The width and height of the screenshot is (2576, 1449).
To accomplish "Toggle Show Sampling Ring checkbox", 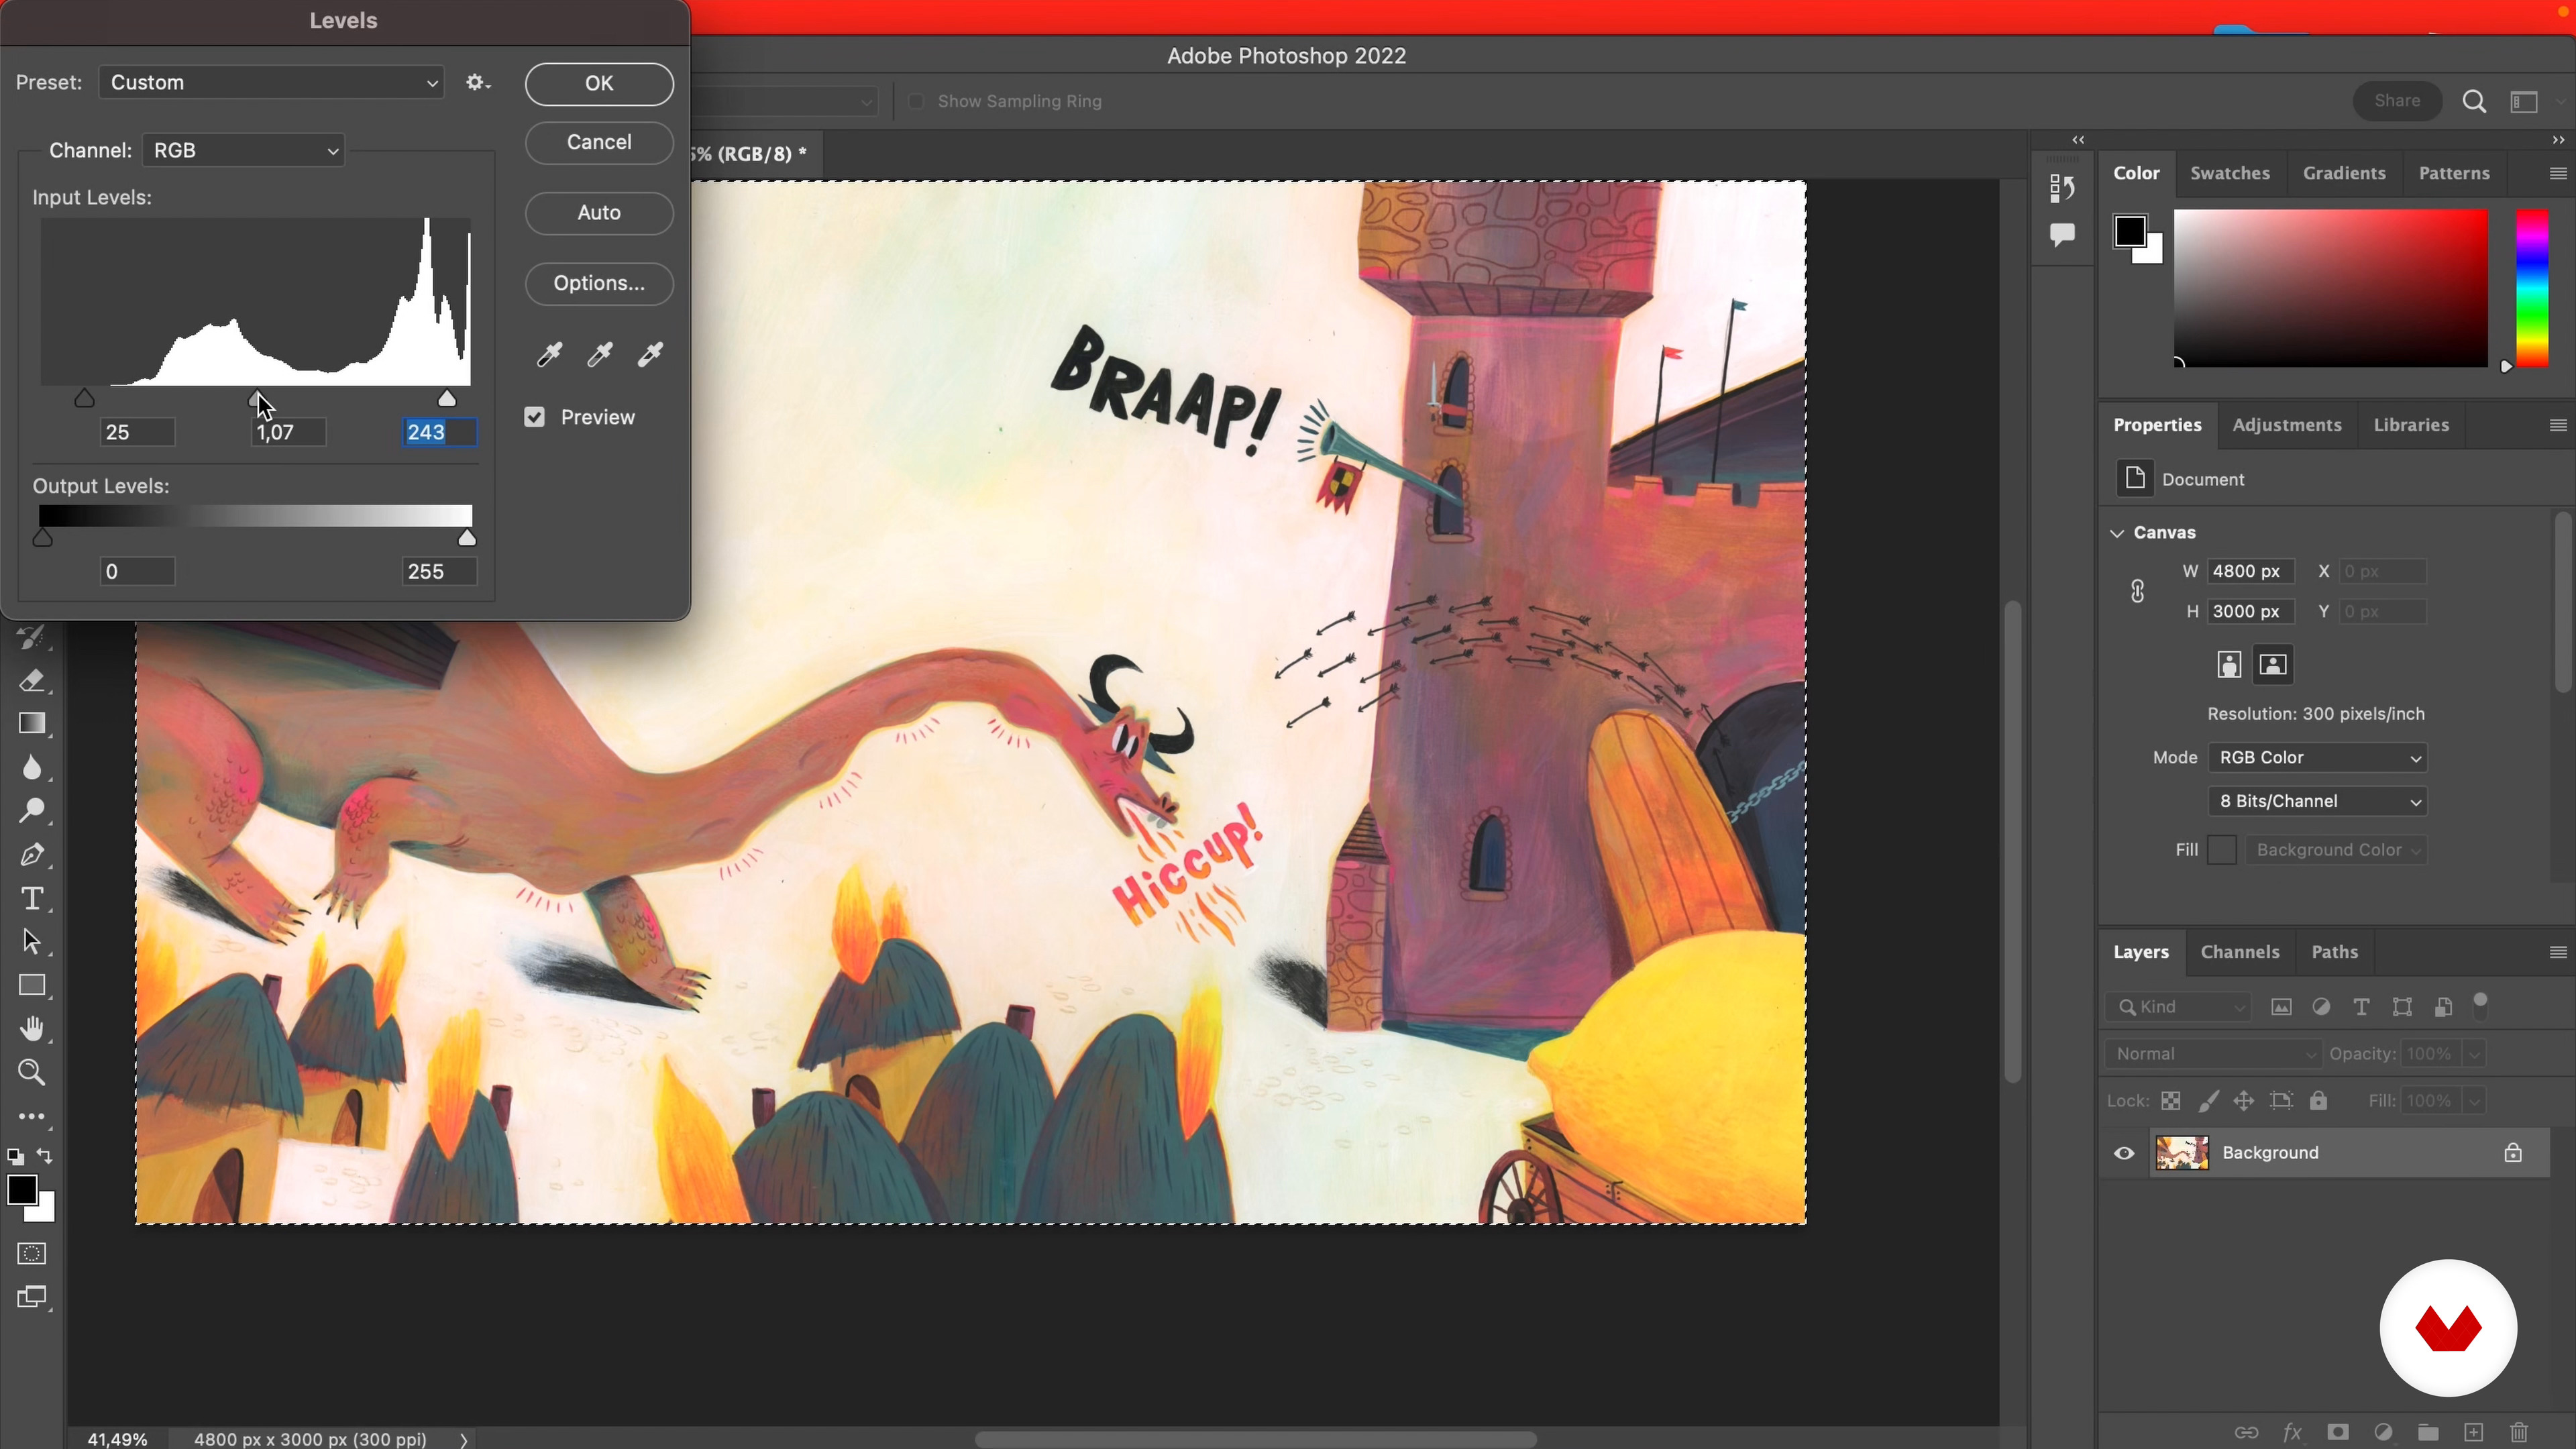I will (x=915, y=102).
